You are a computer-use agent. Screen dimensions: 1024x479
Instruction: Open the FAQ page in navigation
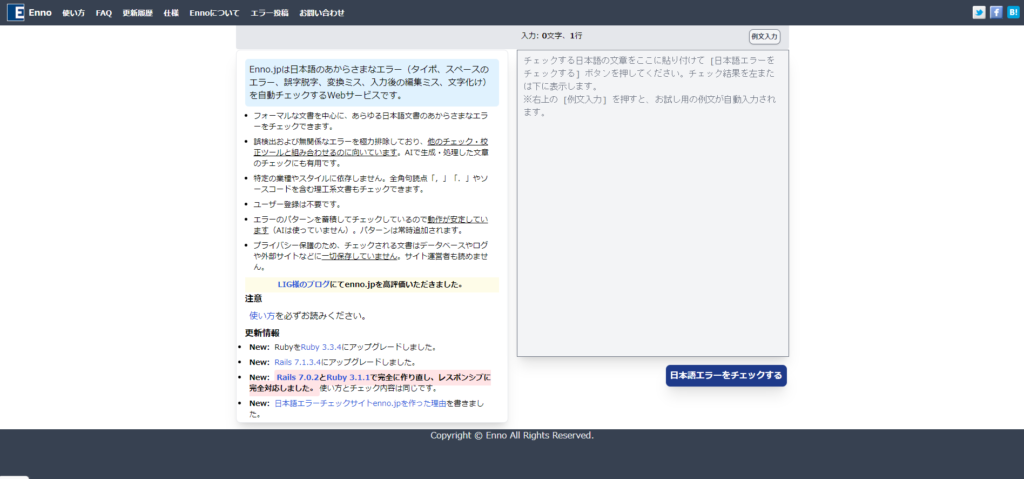tap(104, 13)
